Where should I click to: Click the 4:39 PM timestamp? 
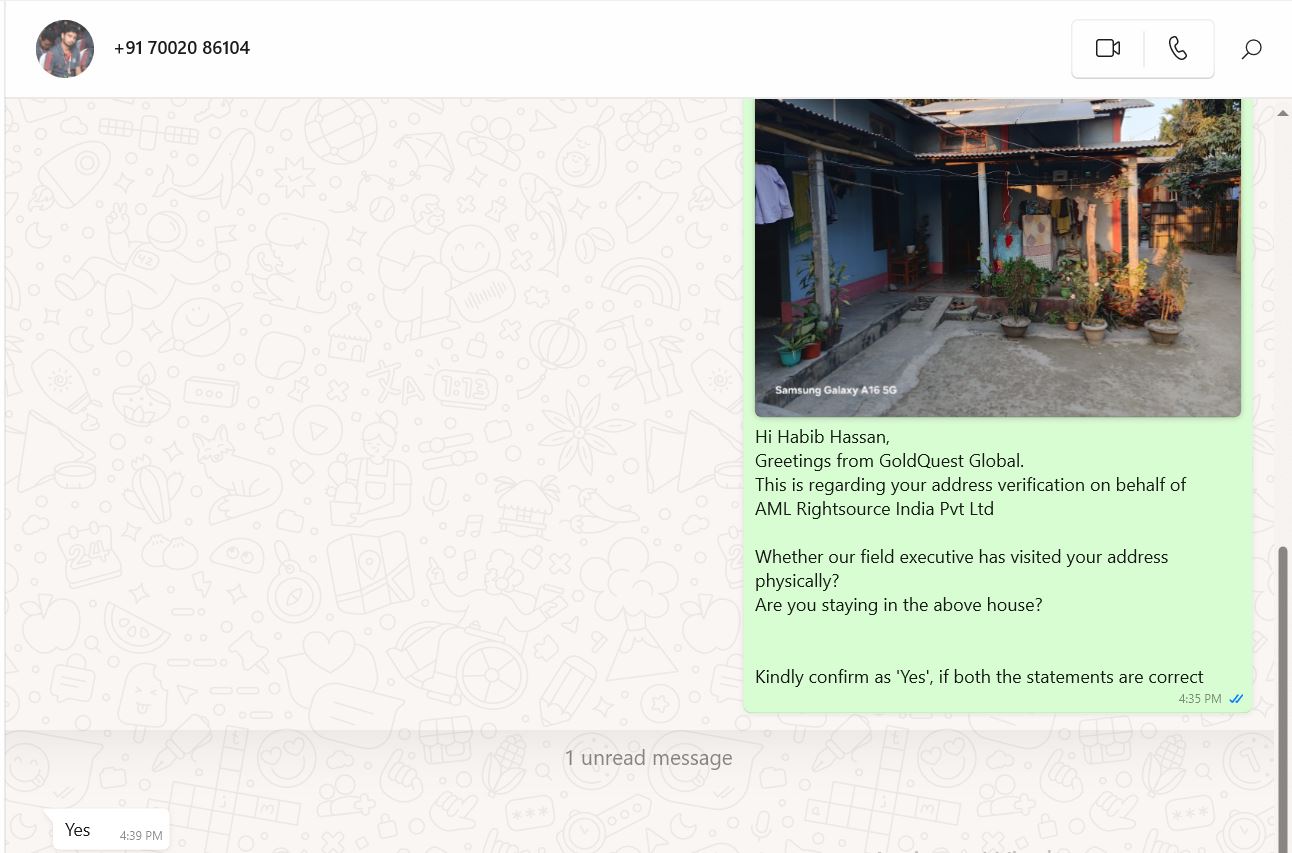pos(140,835)
